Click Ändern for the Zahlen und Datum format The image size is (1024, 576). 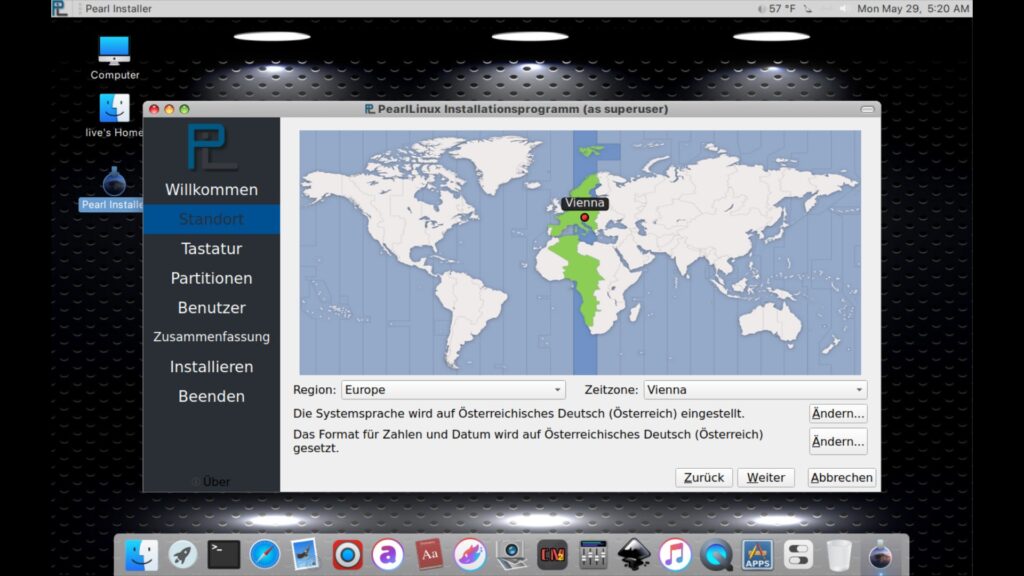[x=838, y=441]
